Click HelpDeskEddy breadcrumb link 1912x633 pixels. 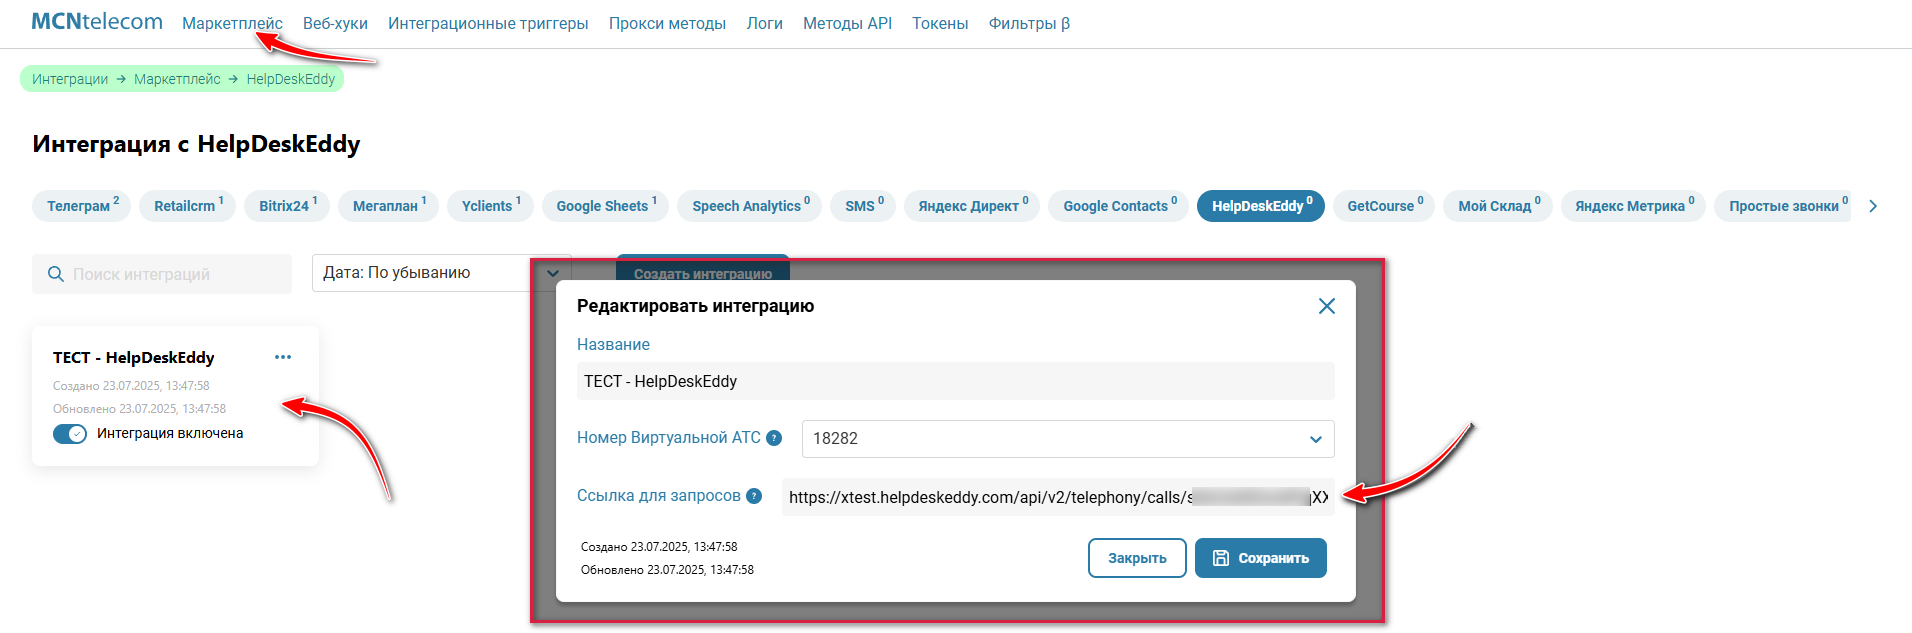pos(291,79)
